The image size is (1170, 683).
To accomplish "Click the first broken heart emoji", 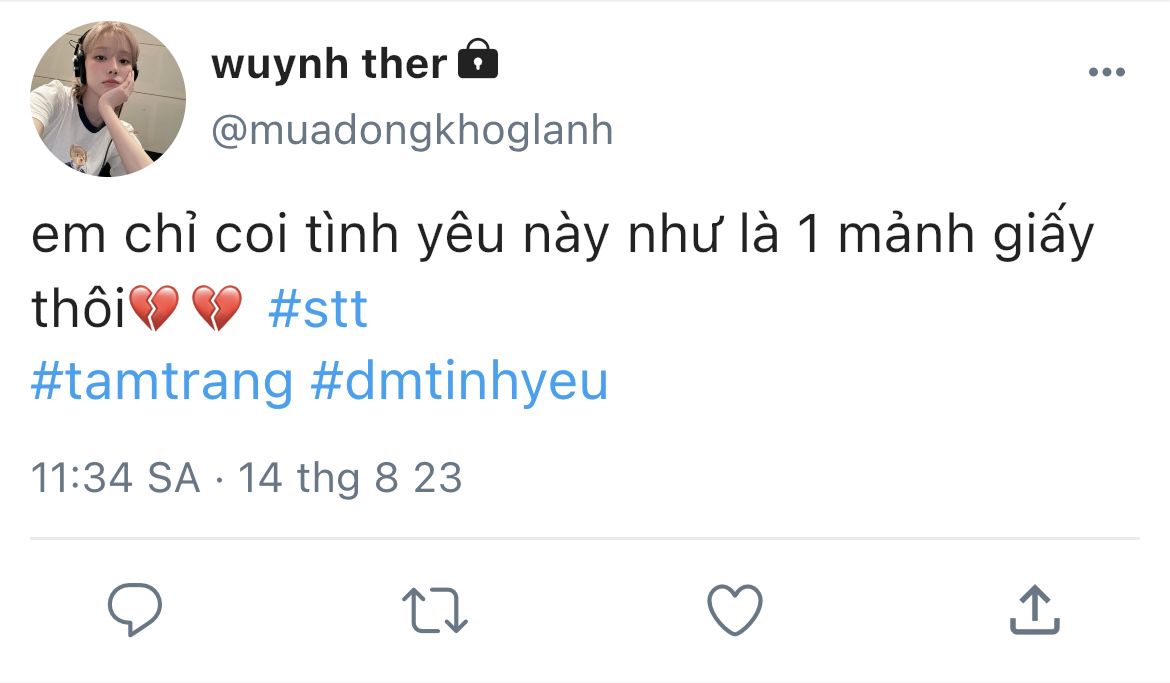I will [x=153, y=309].
